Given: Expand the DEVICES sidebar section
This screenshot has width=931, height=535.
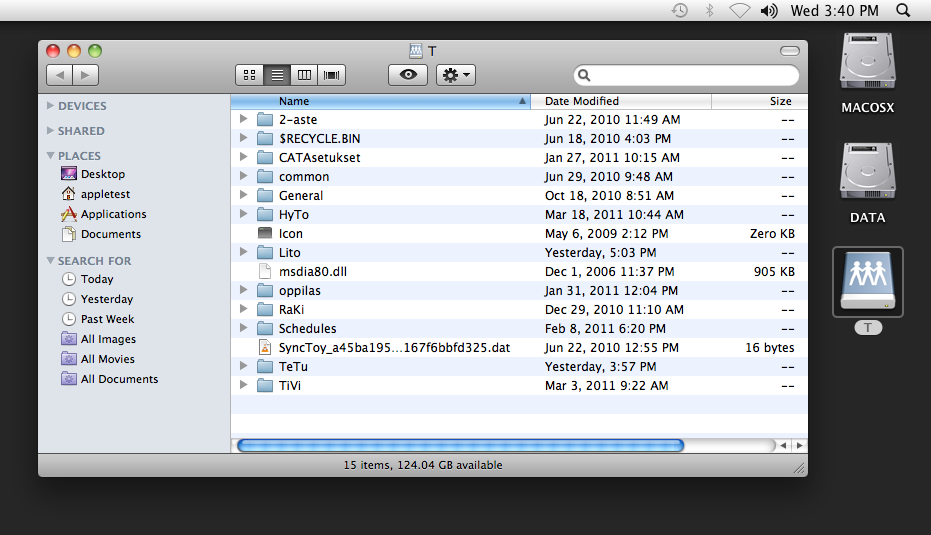Looking at the screenshot, I should point(50,105).
